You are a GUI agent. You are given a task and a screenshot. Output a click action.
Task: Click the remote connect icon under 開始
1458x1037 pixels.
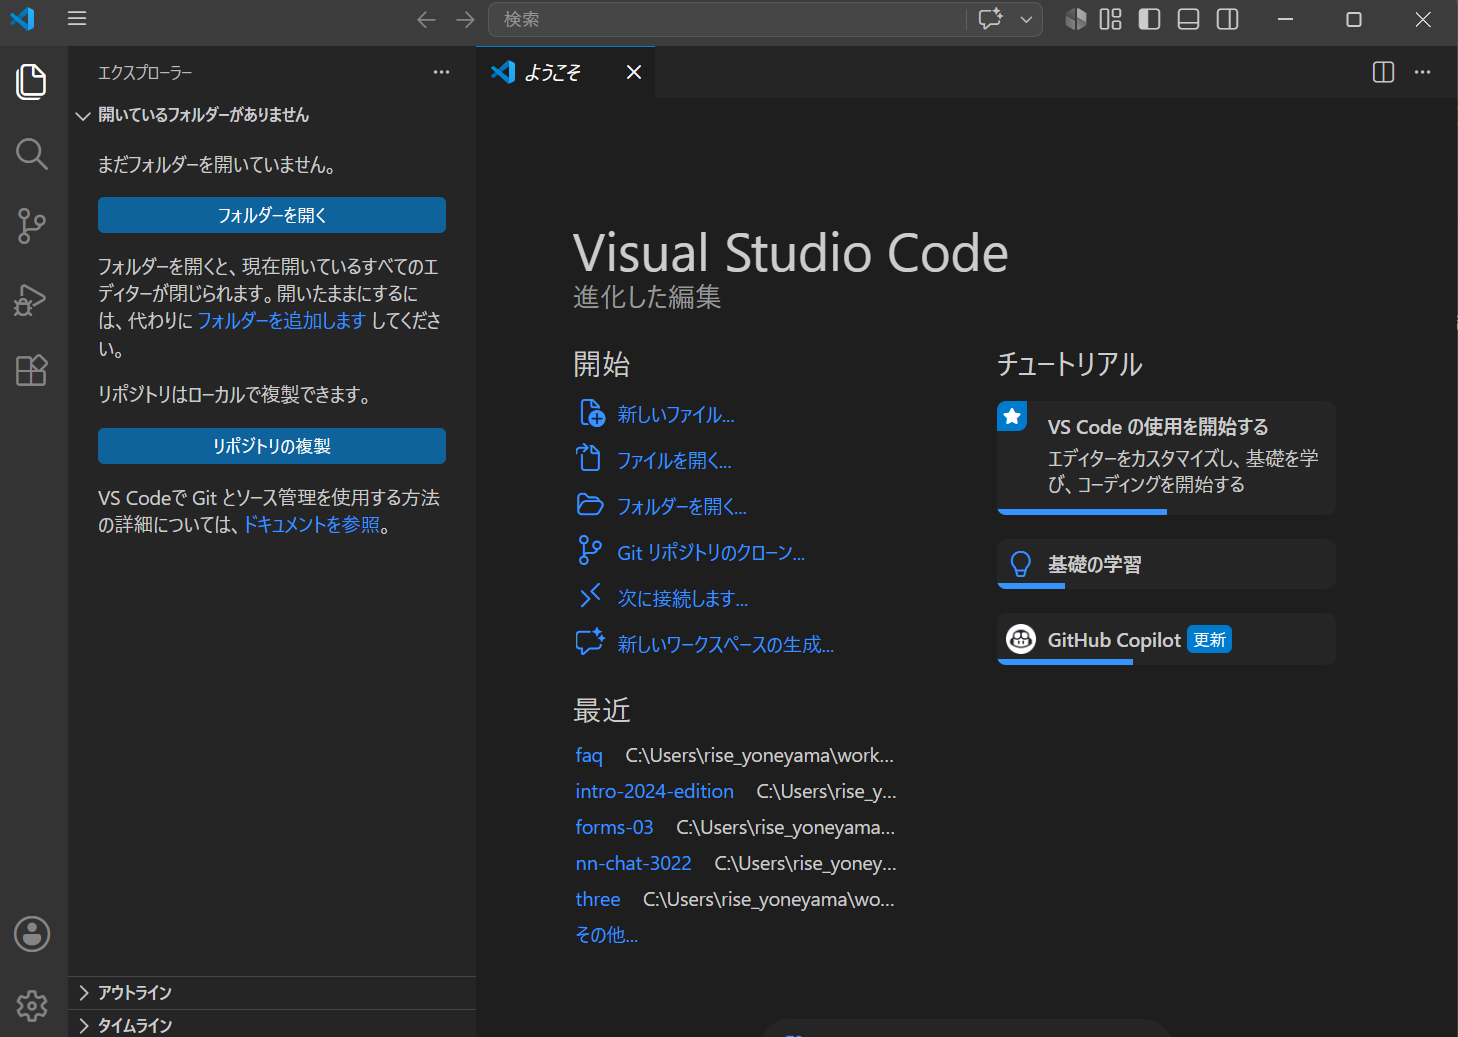[590, 595]
